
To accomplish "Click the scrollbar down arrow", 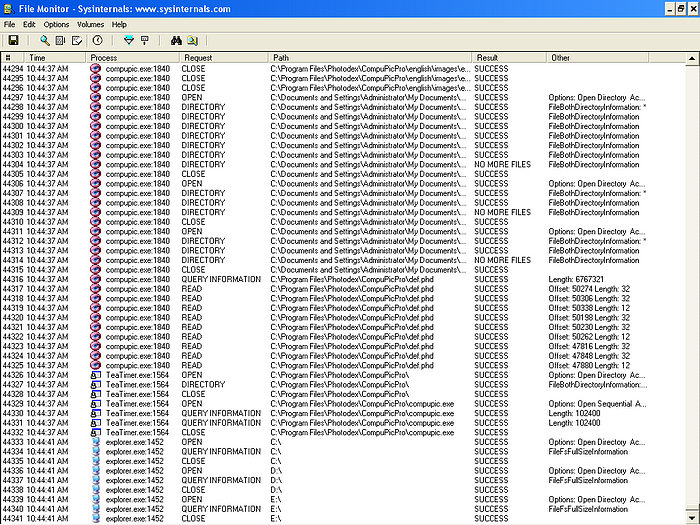I will click(692, 518).
